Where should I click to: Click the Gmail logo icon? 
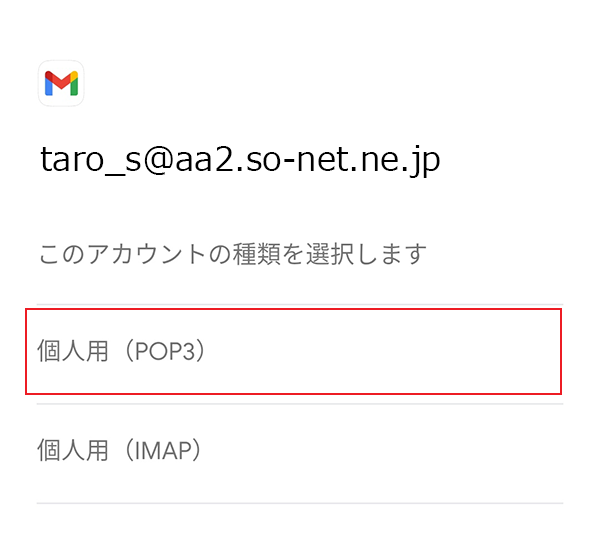coord(61,83)
